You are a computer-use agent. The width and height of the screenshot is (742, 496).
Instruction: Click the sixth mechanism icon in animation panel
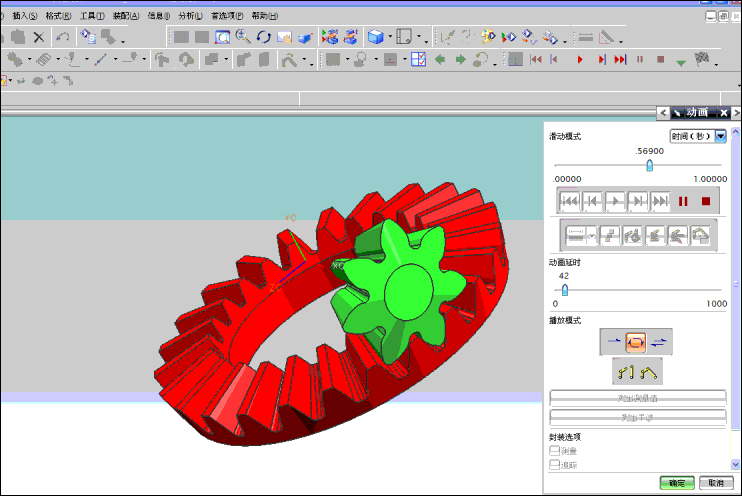(700, 235)
